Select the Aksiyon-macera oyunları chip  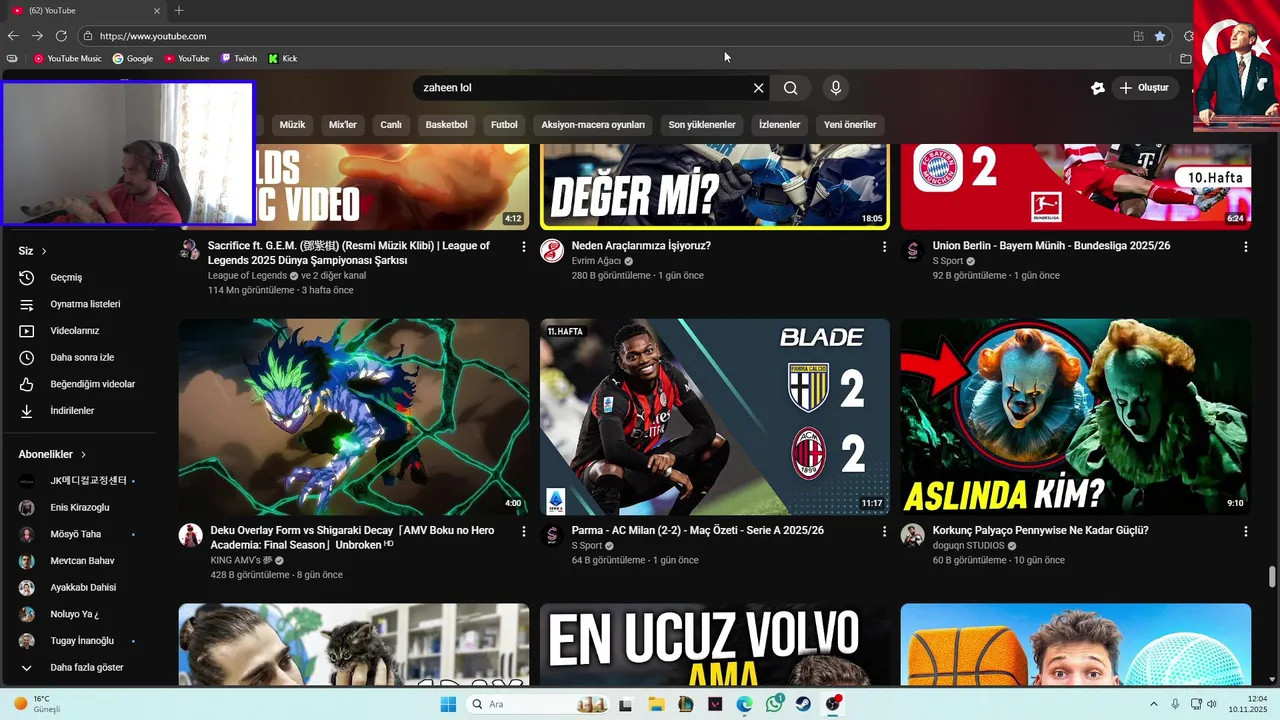click(x=593, y=125)
